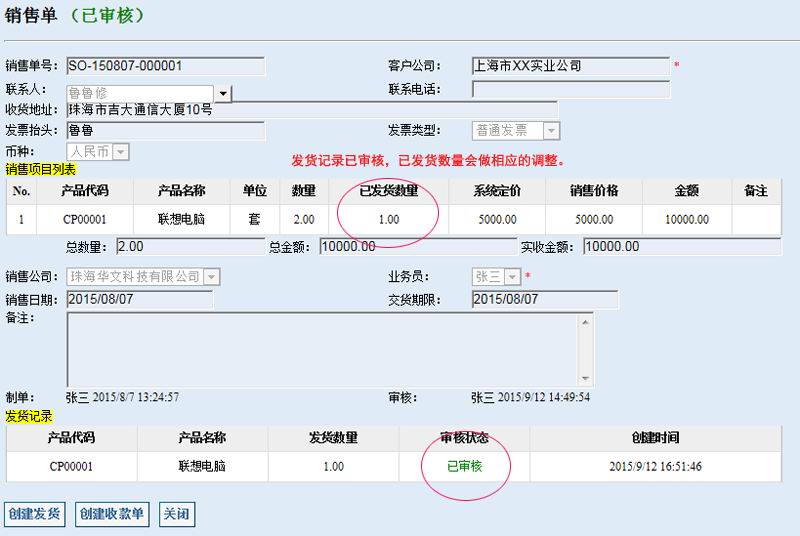Click the 审核状态 header in 发货记录
The height and width of the screenshot is (536, 800).
[464, 438]
